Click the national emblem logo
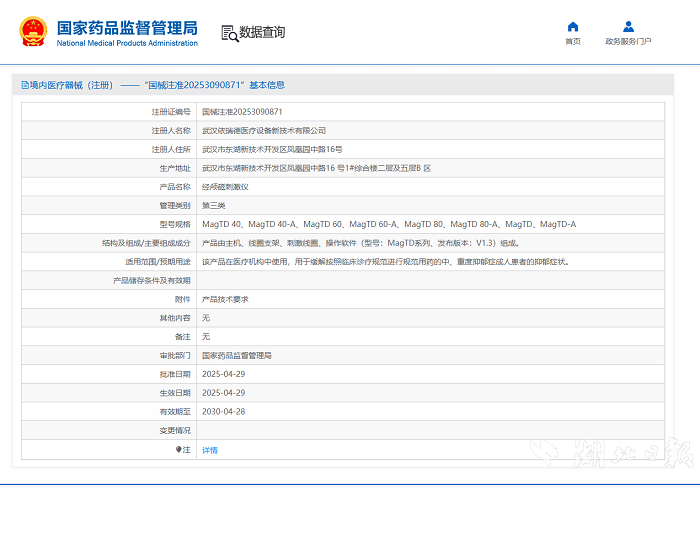The image size is (700, 545). pos(33,32)
